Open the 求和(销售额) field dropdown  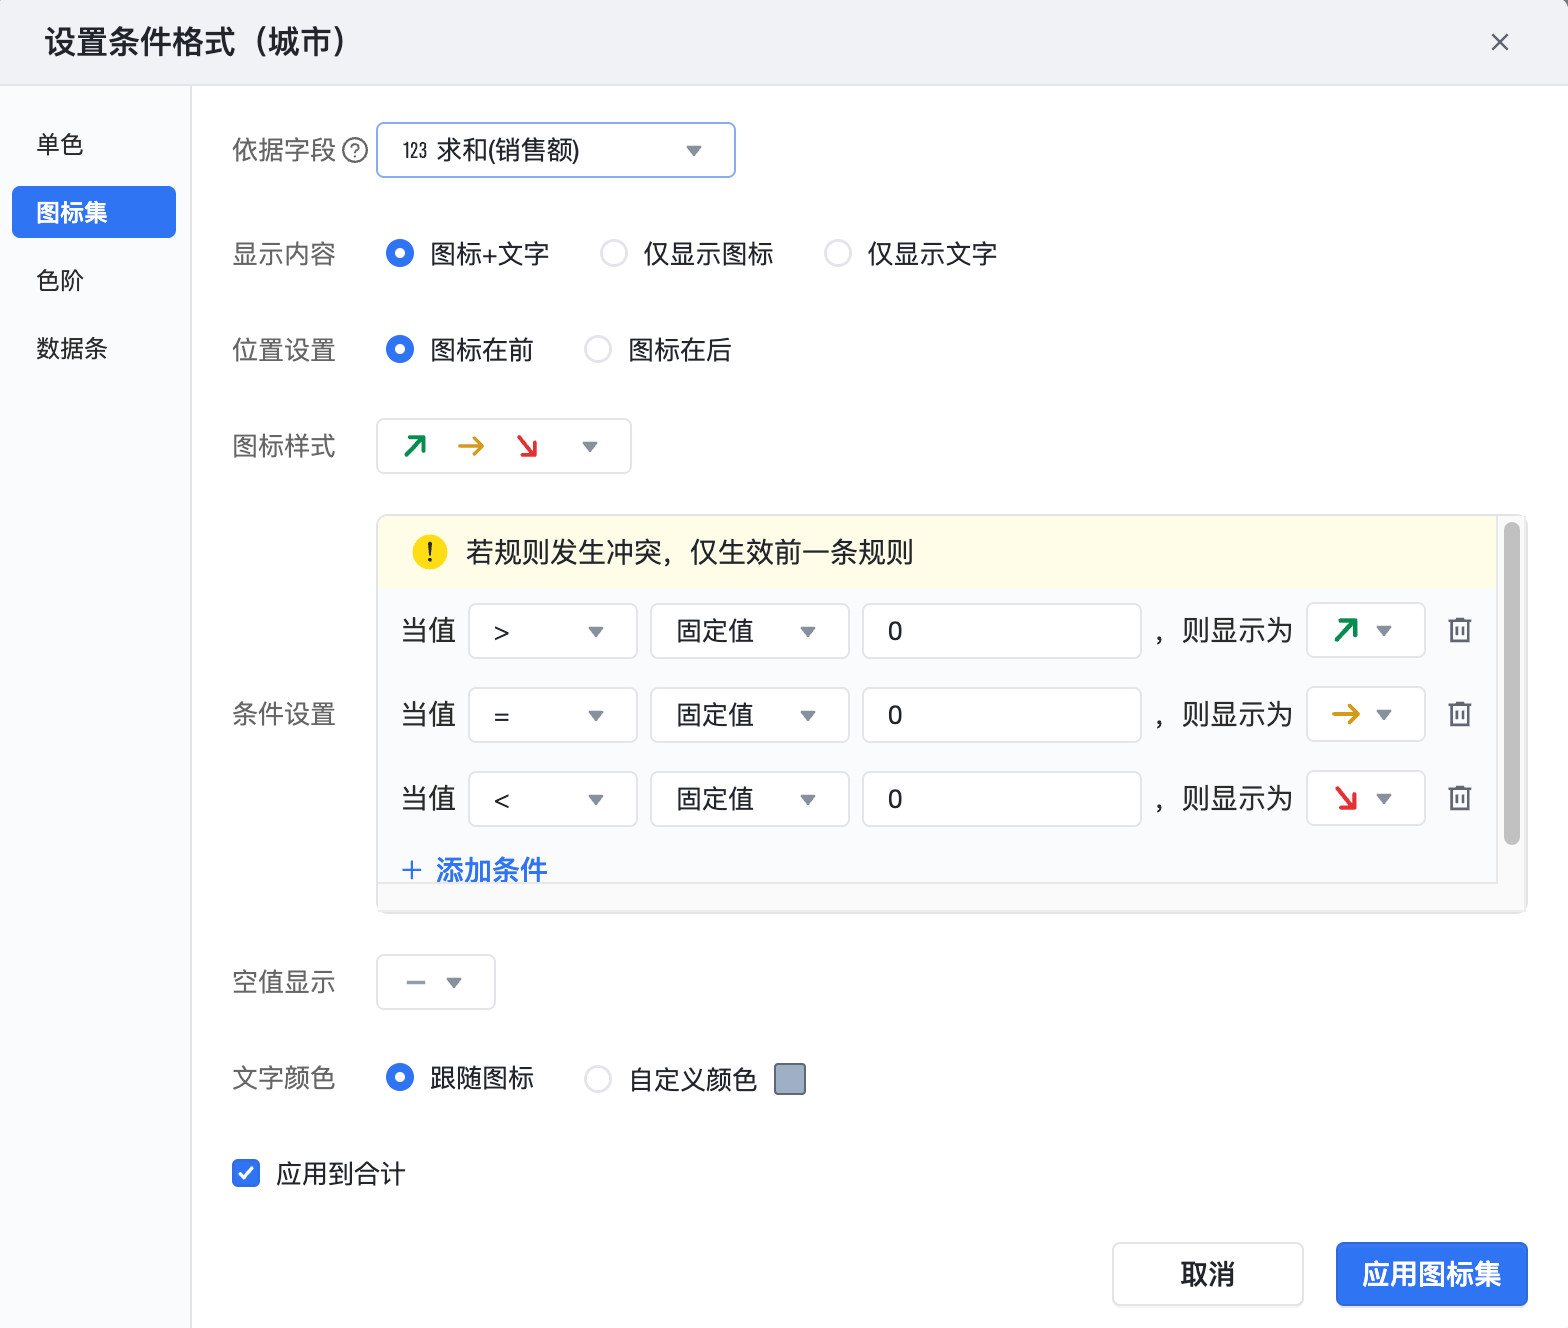tap(555, 150)
